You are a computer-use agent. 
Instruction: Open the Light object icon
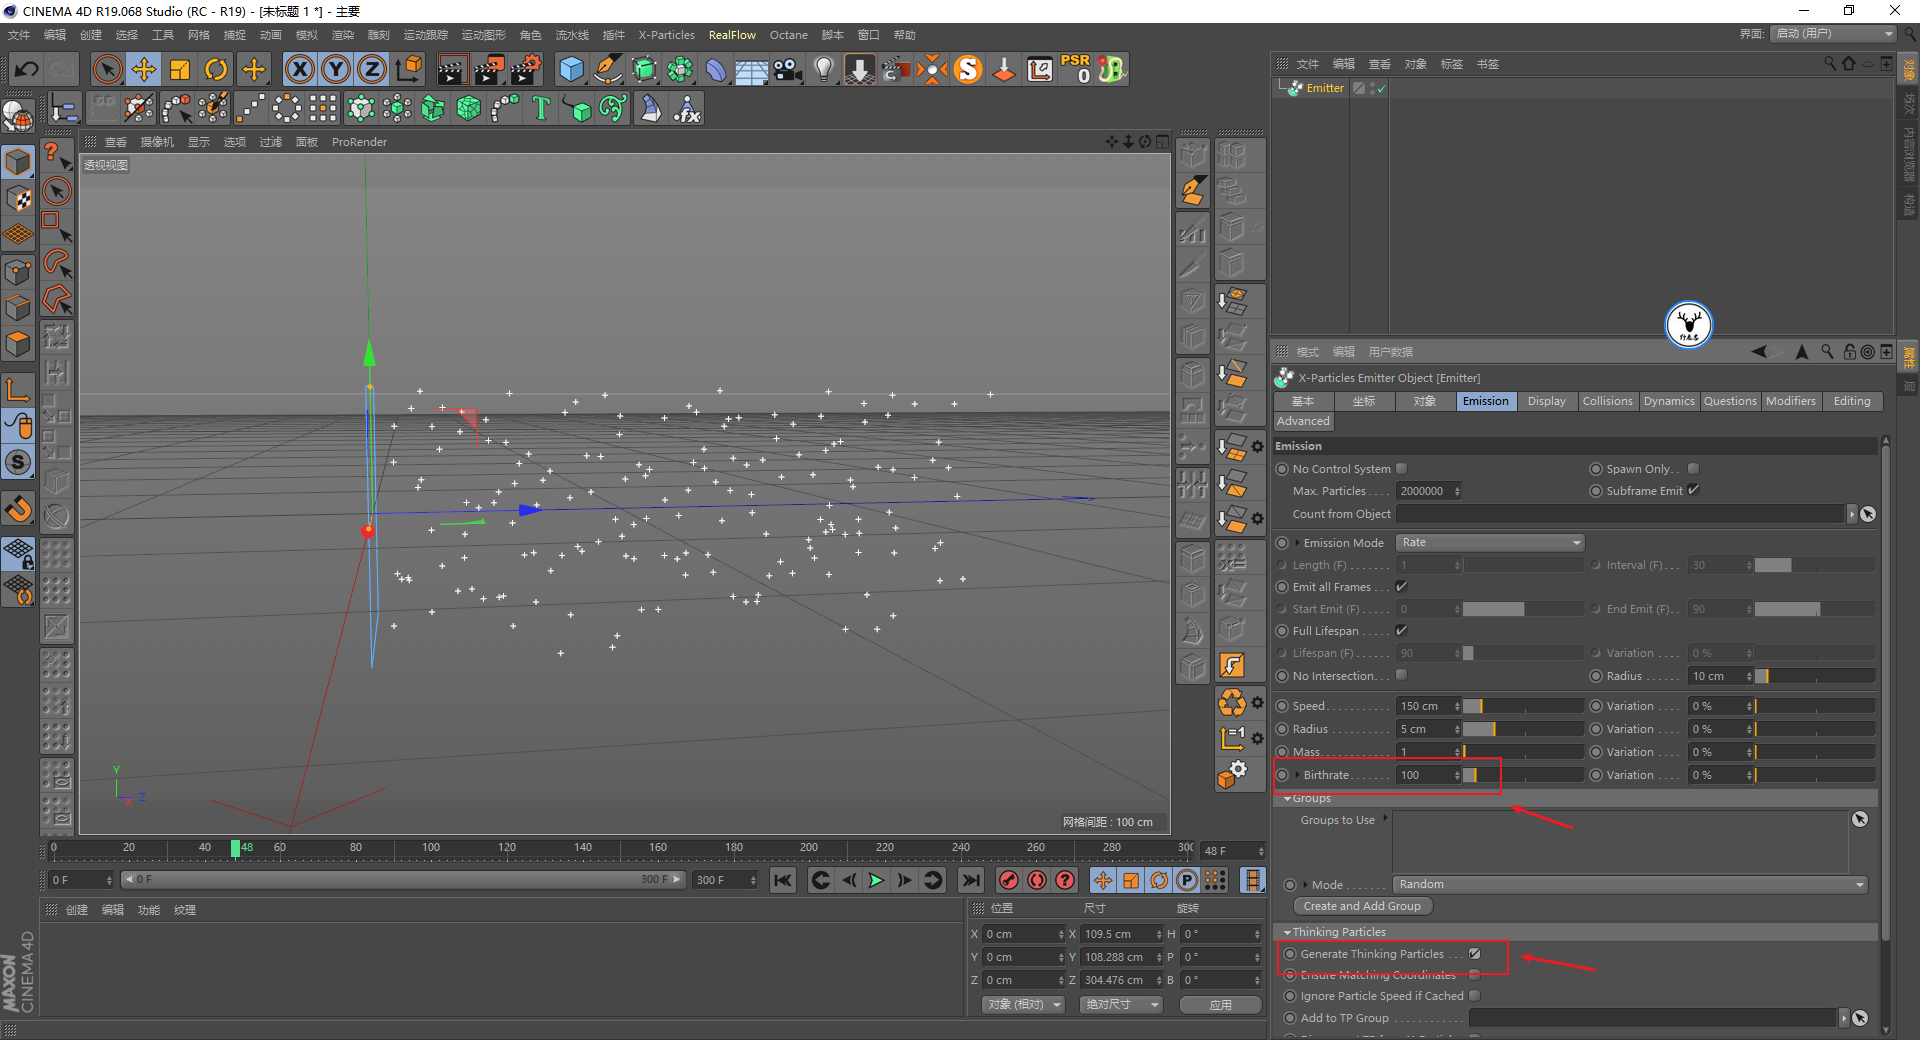tap(824, 69)
